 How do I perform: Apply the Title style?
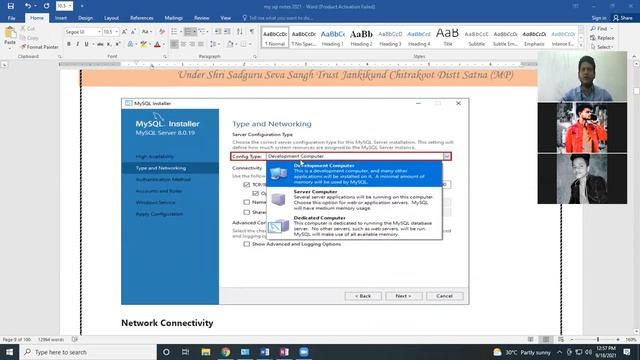pos(448,38)
